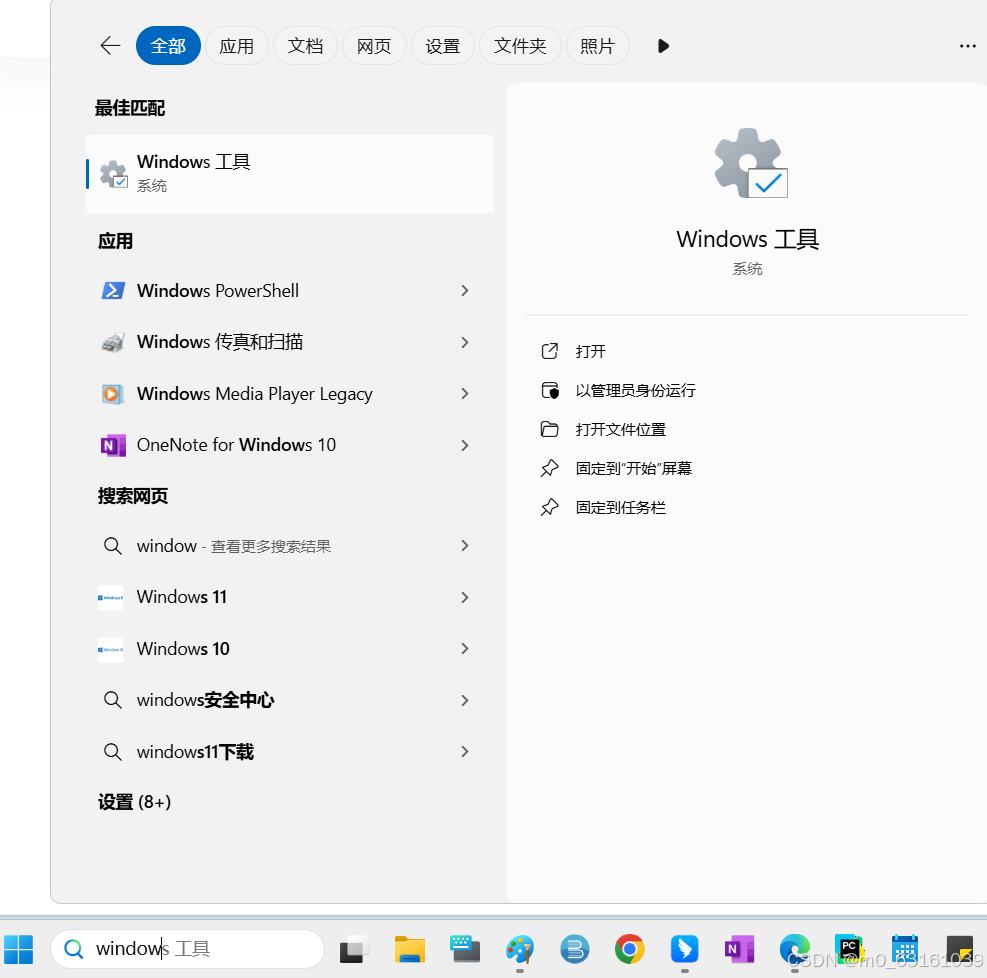Open the Paint palette app on taskbar
Screen dimensions: 987x978
pos(520,949)
